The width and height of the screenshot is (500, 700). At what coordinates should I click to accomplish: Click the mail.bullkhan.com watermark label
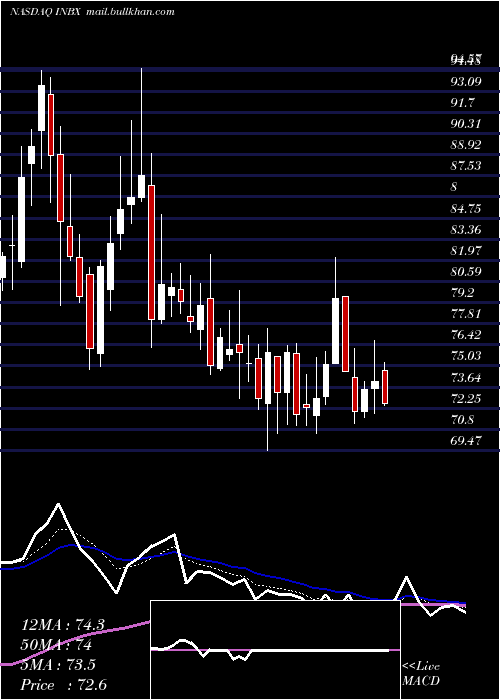coord(129,12)
